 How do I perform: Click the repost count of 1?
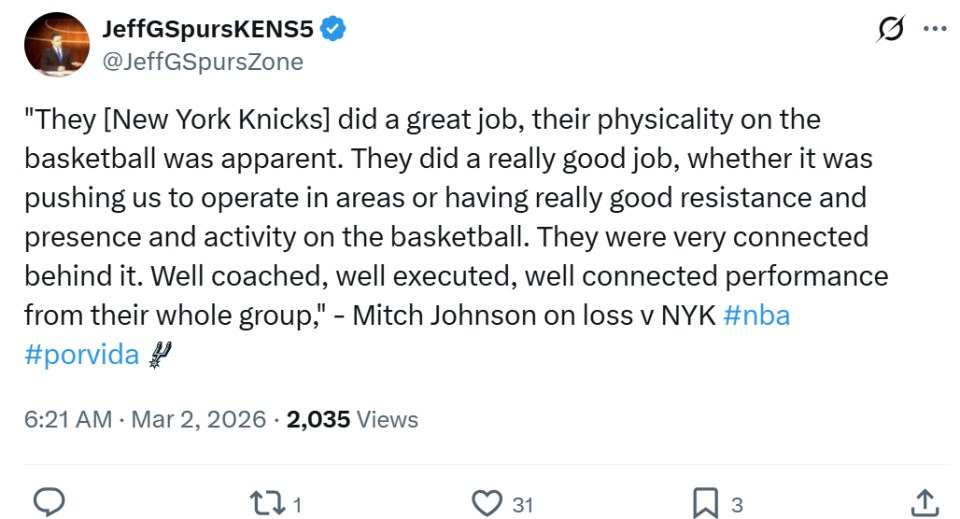point(297,504)
